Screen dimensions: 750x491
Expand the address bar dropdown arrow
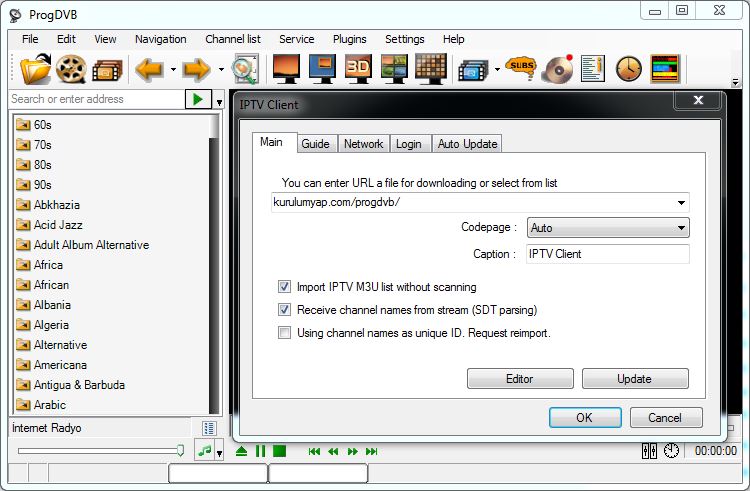point(219,102)
